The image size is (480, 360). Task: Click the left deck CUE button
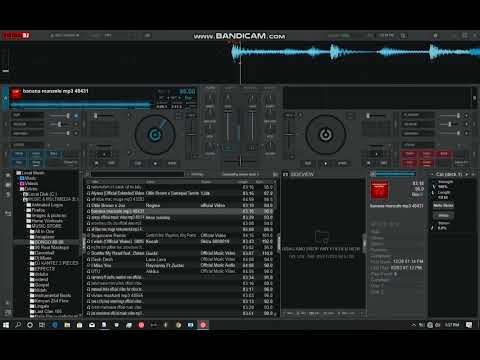pyautogui.click(x=138, y=163)
